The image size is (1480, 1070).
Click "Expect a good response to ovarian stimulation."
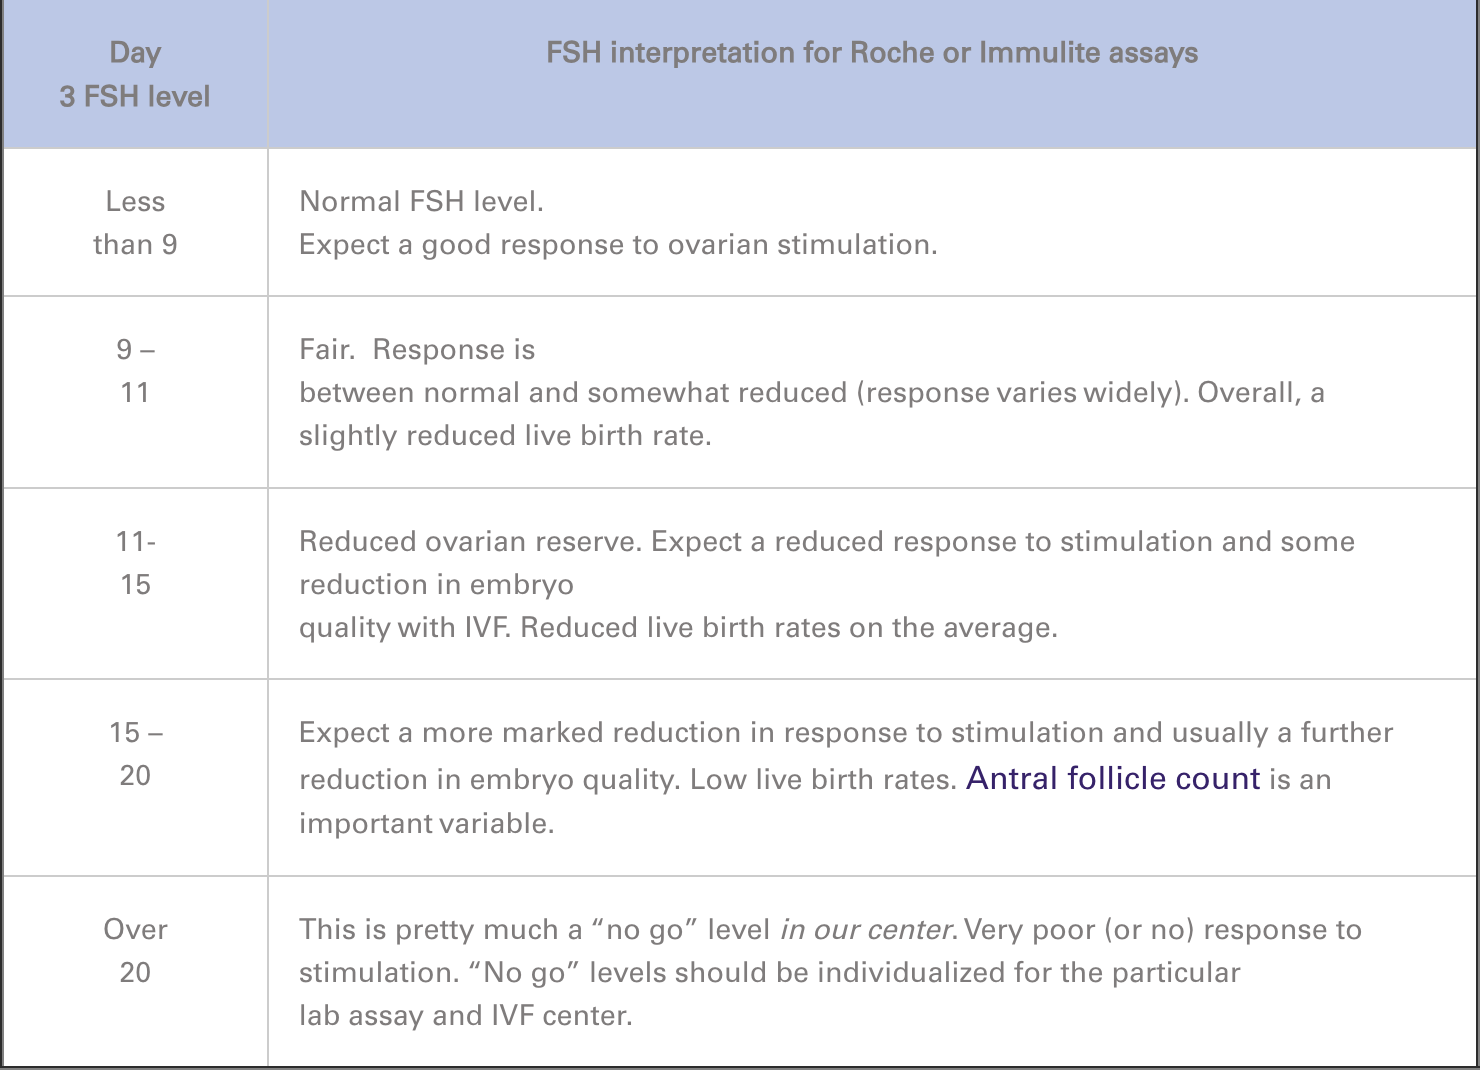pos(618,245)
